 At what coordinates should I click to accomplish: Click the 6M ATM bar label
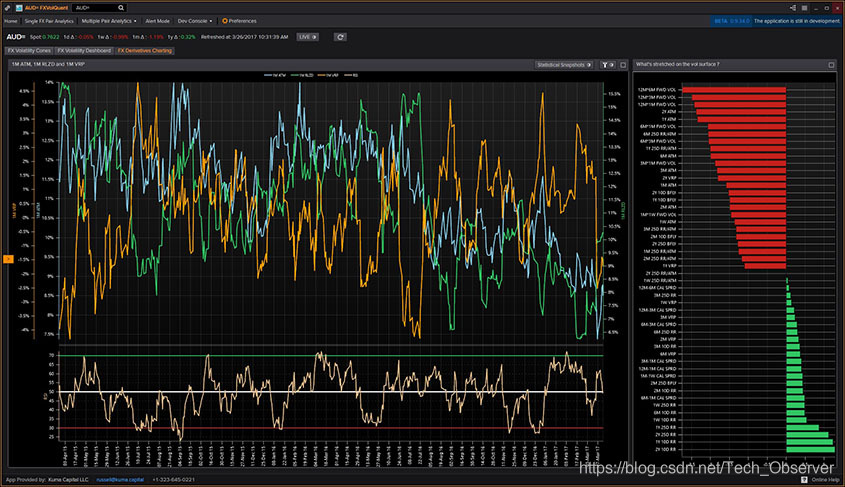point(668,156)
